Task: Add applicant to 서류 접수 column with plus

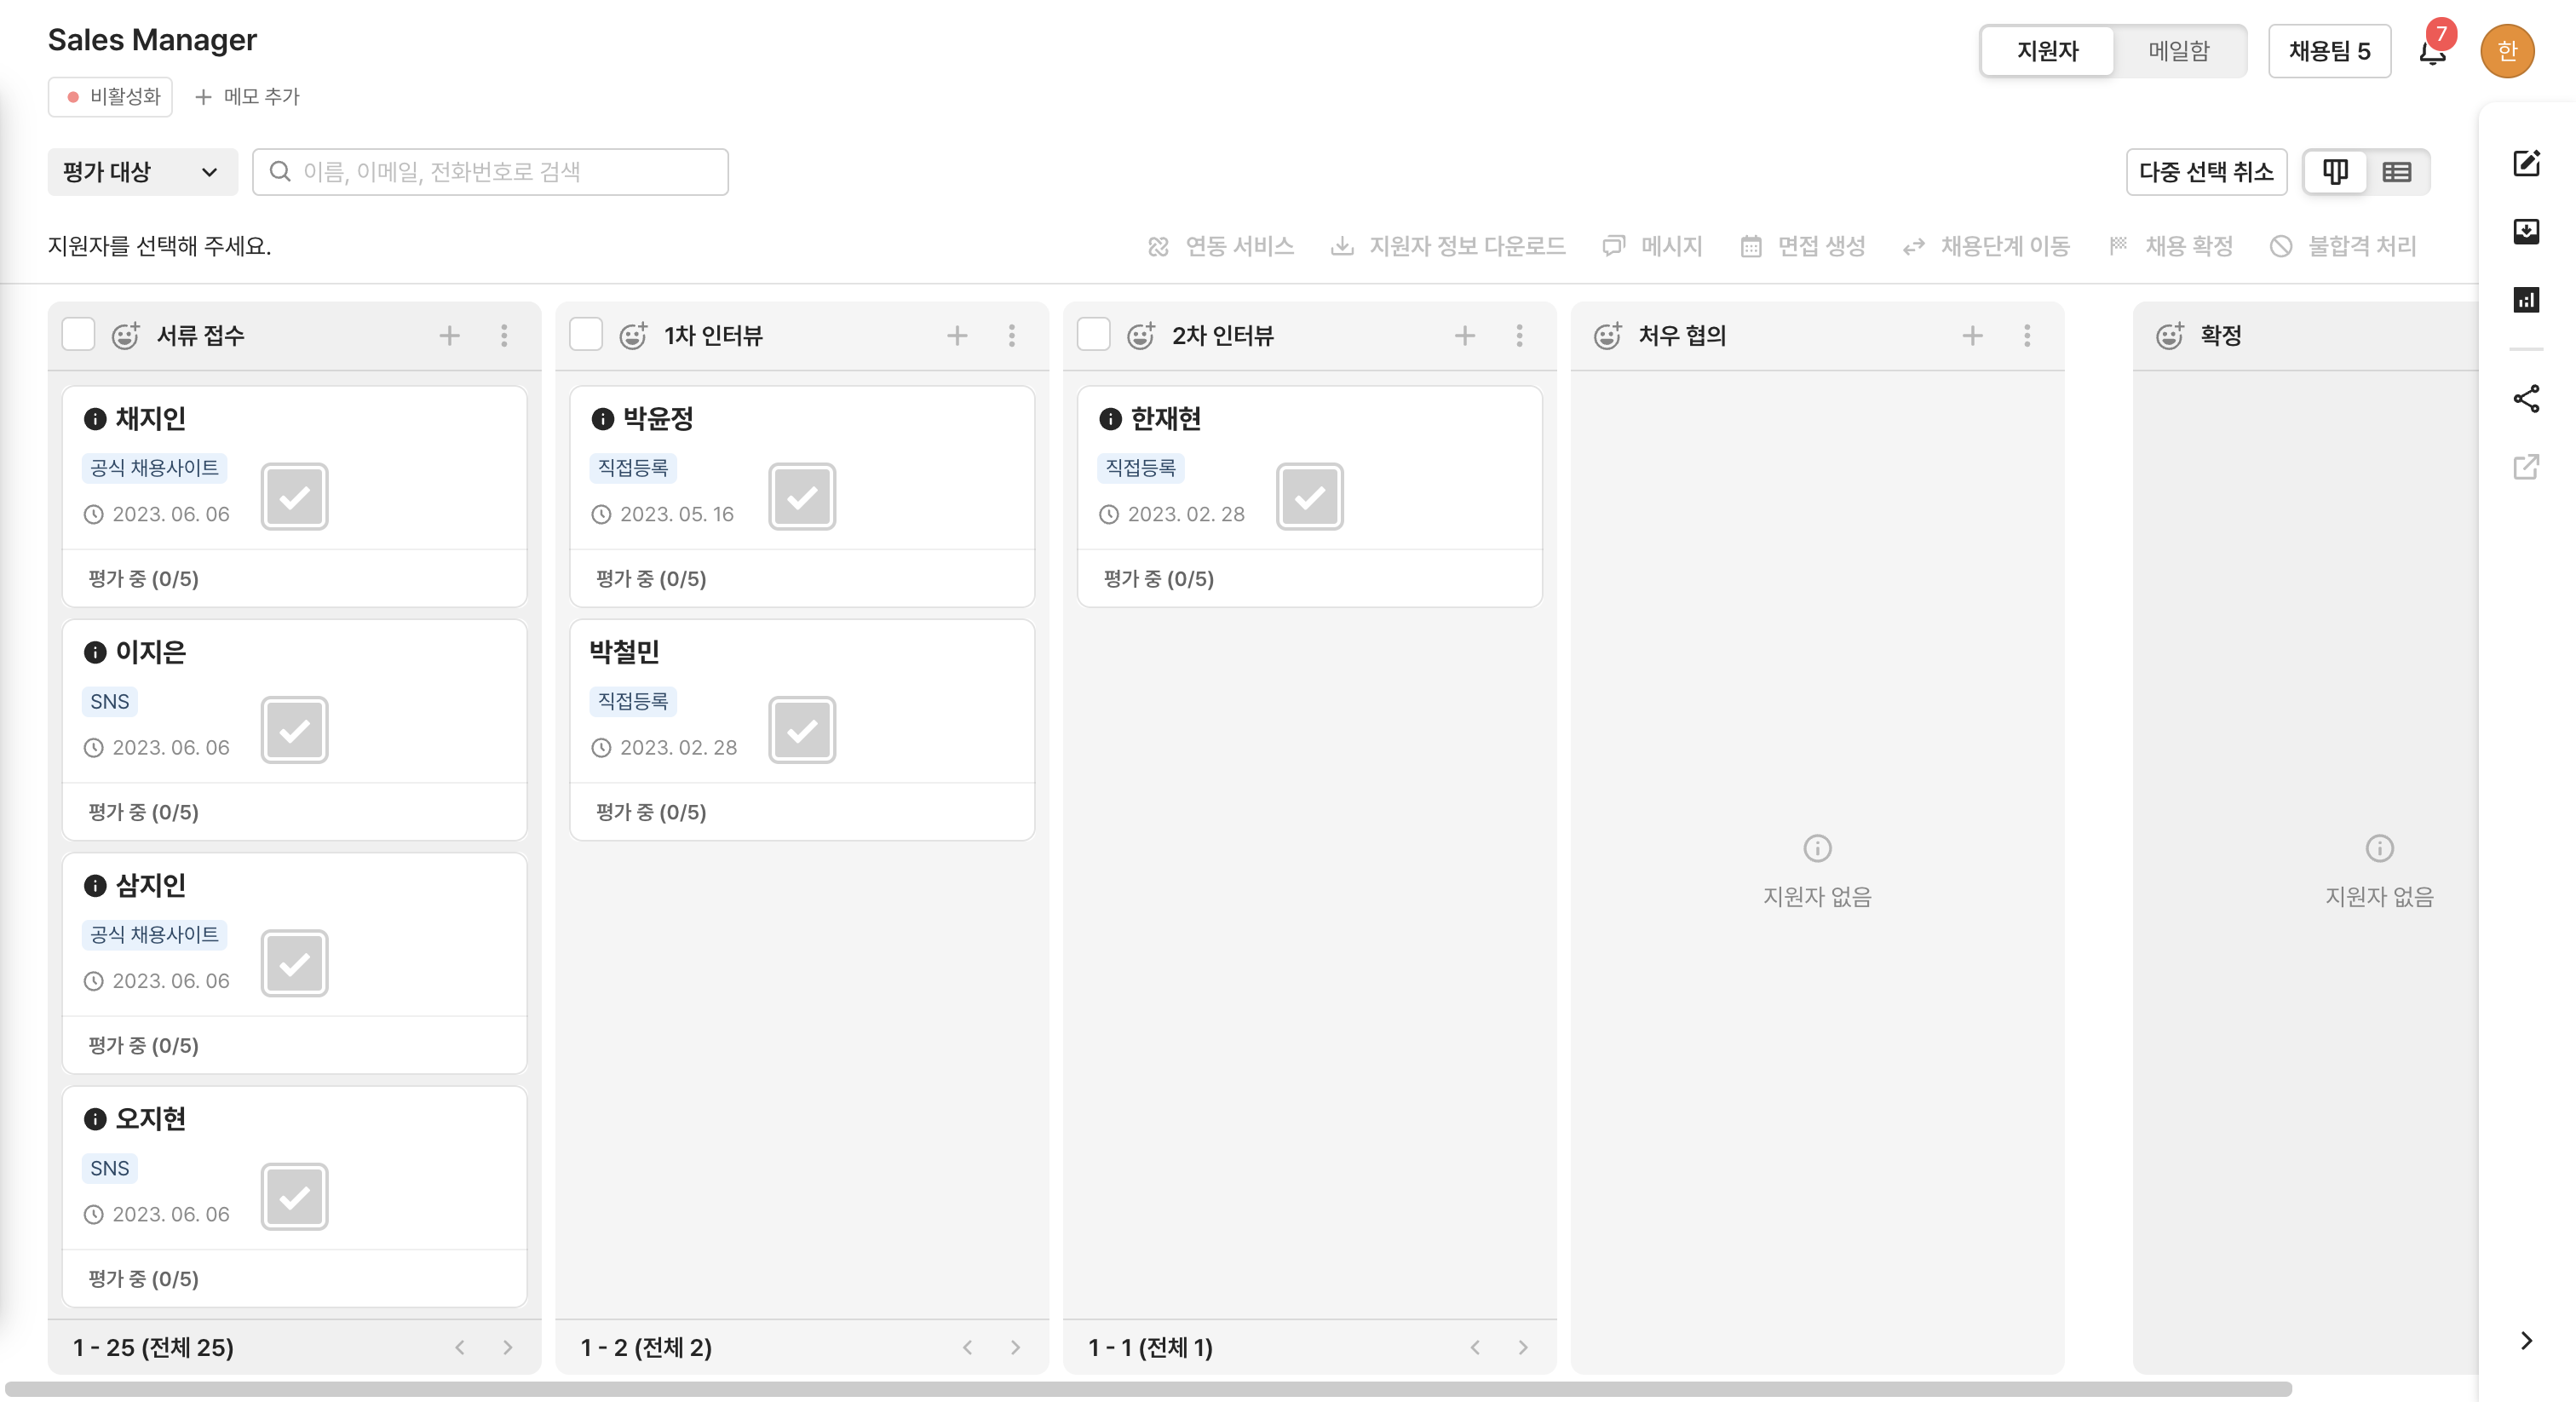Action: (449, 335)
